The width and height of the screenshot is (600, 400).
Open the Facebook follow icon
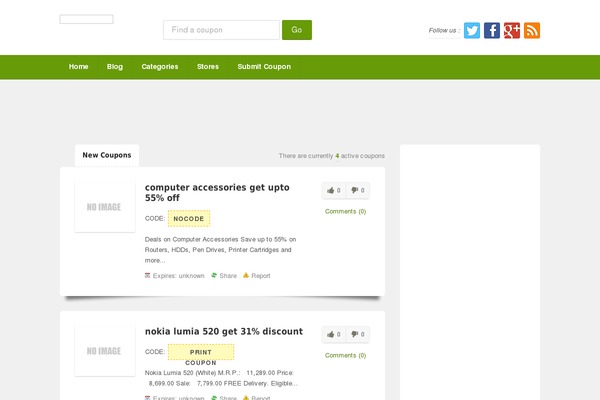492,30
